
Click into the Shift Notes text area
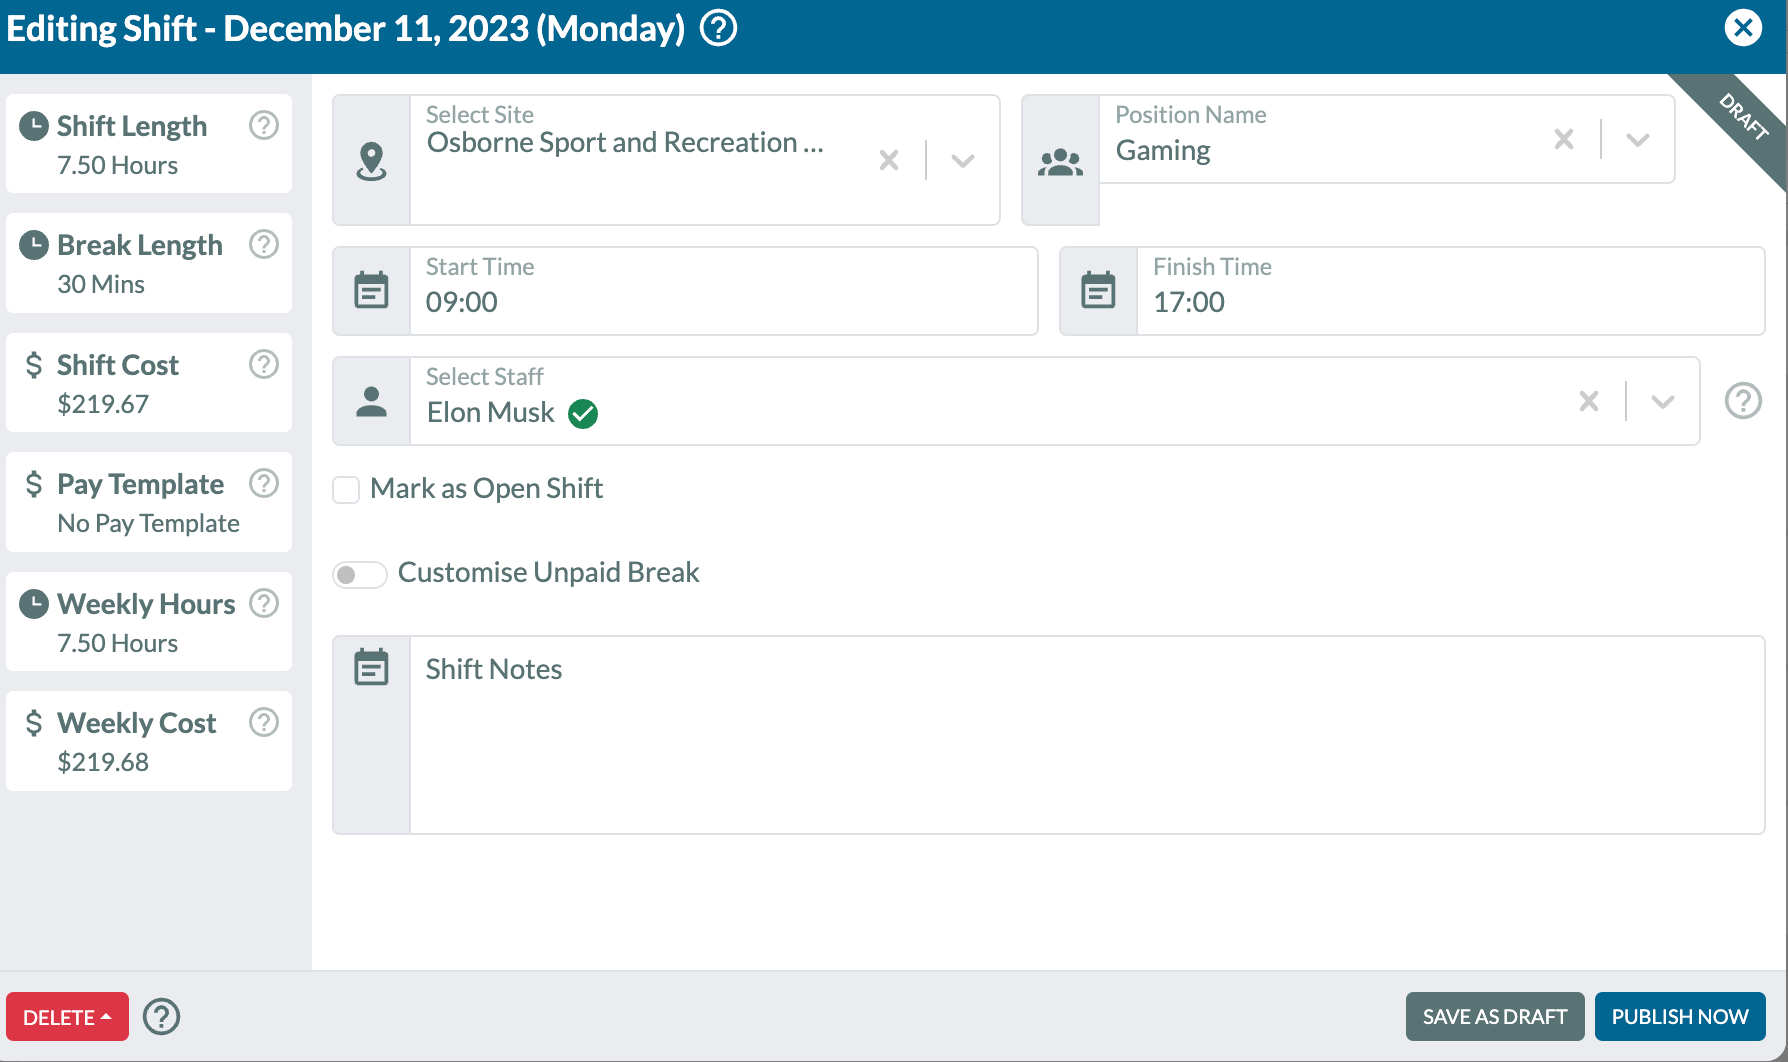(1087, 735)
